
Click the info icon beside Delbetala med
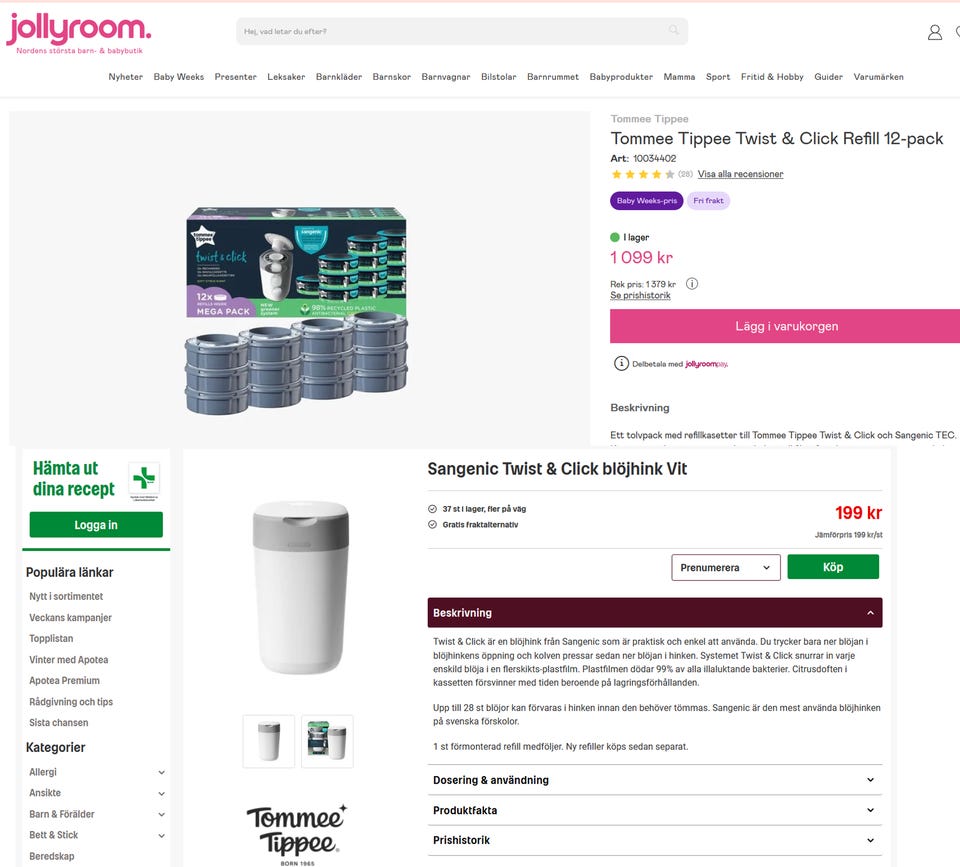coord(621,364)
